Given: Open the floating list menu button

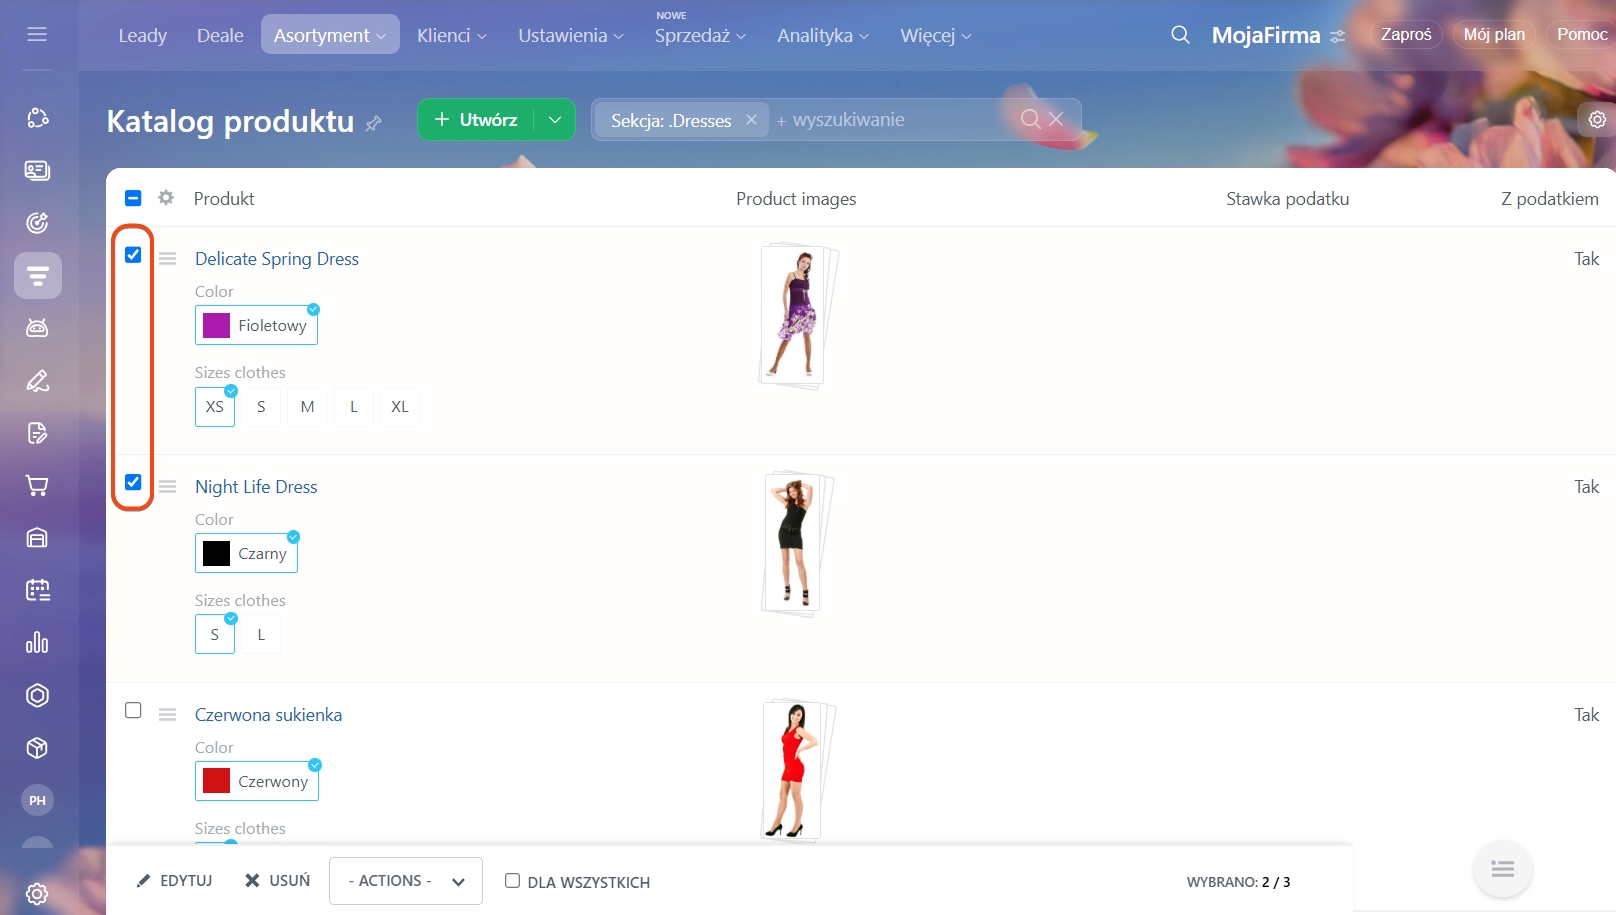Looking at the screenshot, I should 1502,868.
